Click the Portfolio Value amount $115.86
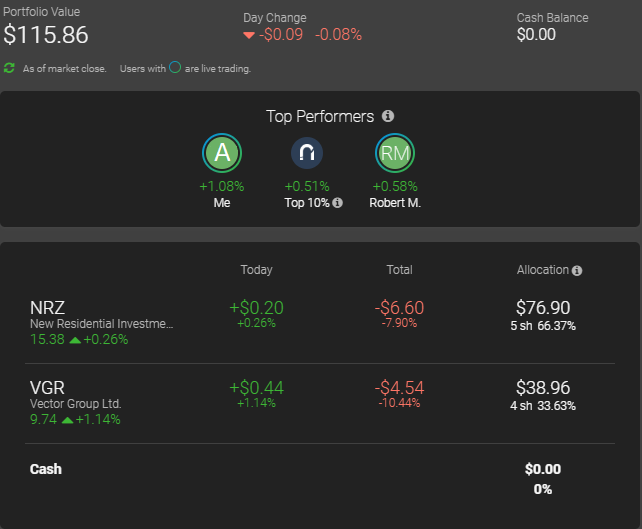 click(46, 35)
